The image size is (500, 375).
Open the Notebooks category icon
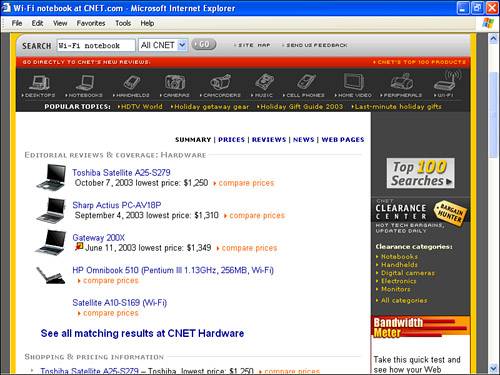click(85, 83)
